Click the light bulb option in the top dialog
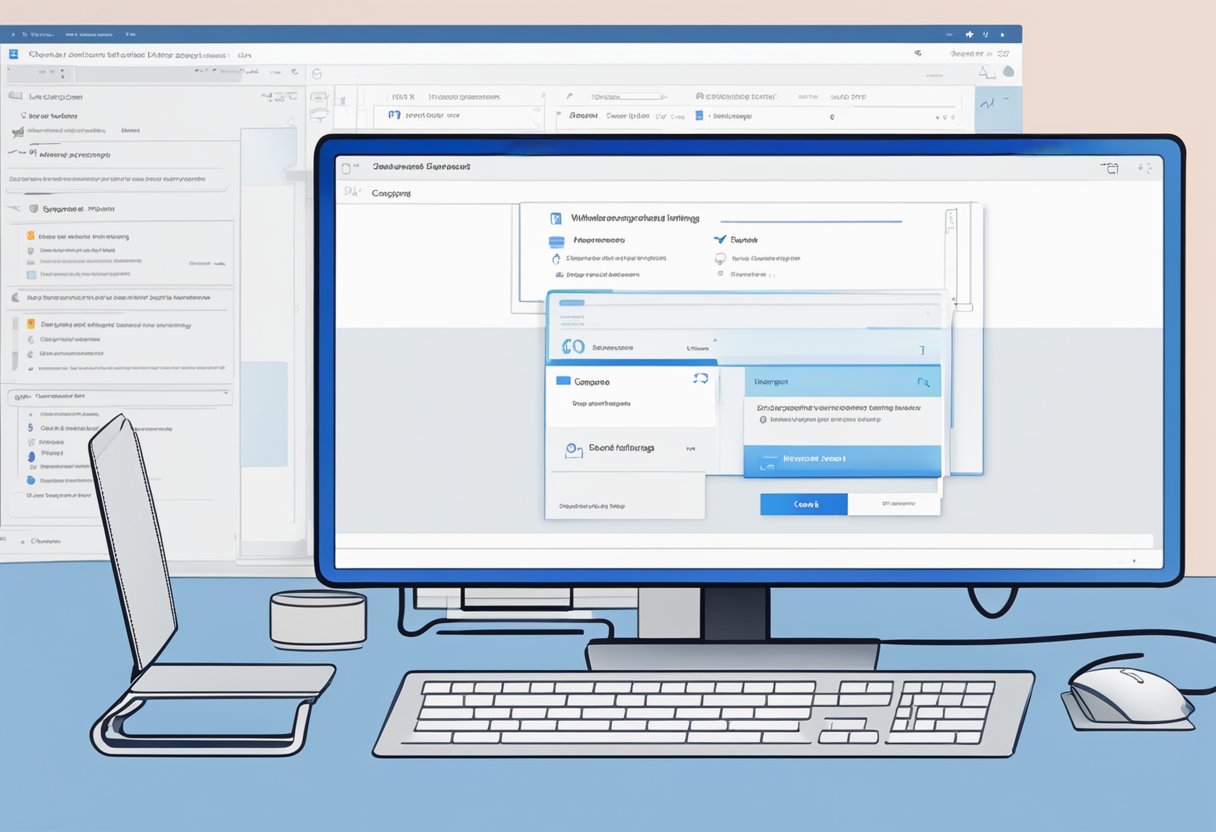This screenshot has width=1216, height=832. pyautogui.click(x=720, y=258)
